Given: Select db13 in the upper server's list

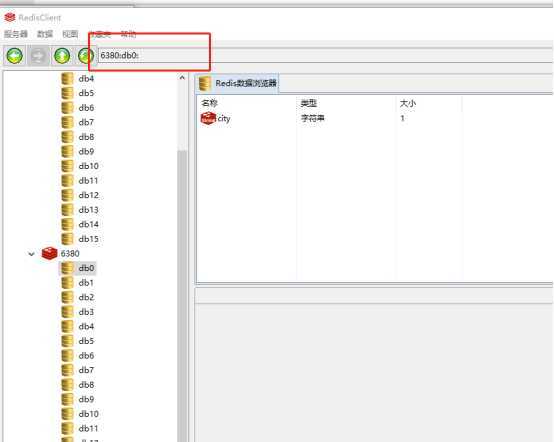Looking at the screenshot, I should 88,210.
